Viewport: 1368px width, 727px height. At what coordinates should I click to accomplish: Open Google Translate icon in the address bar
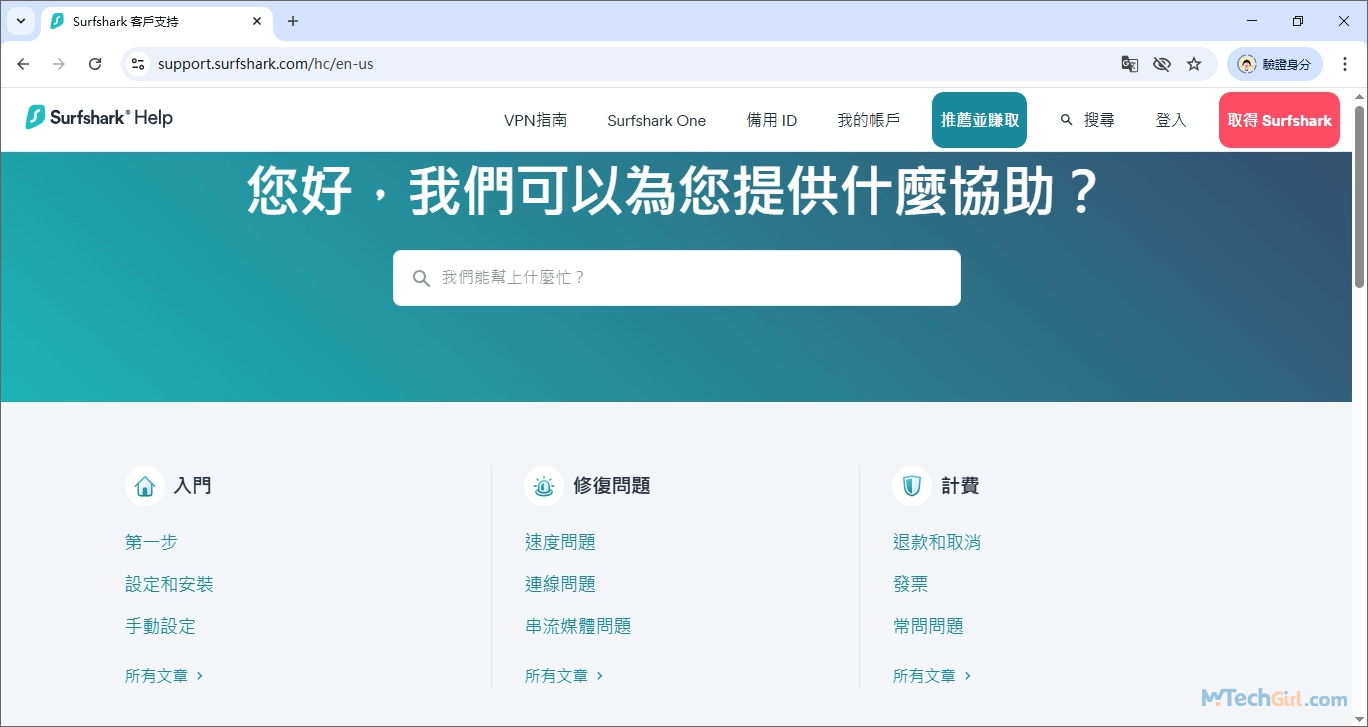point(1129,63)
